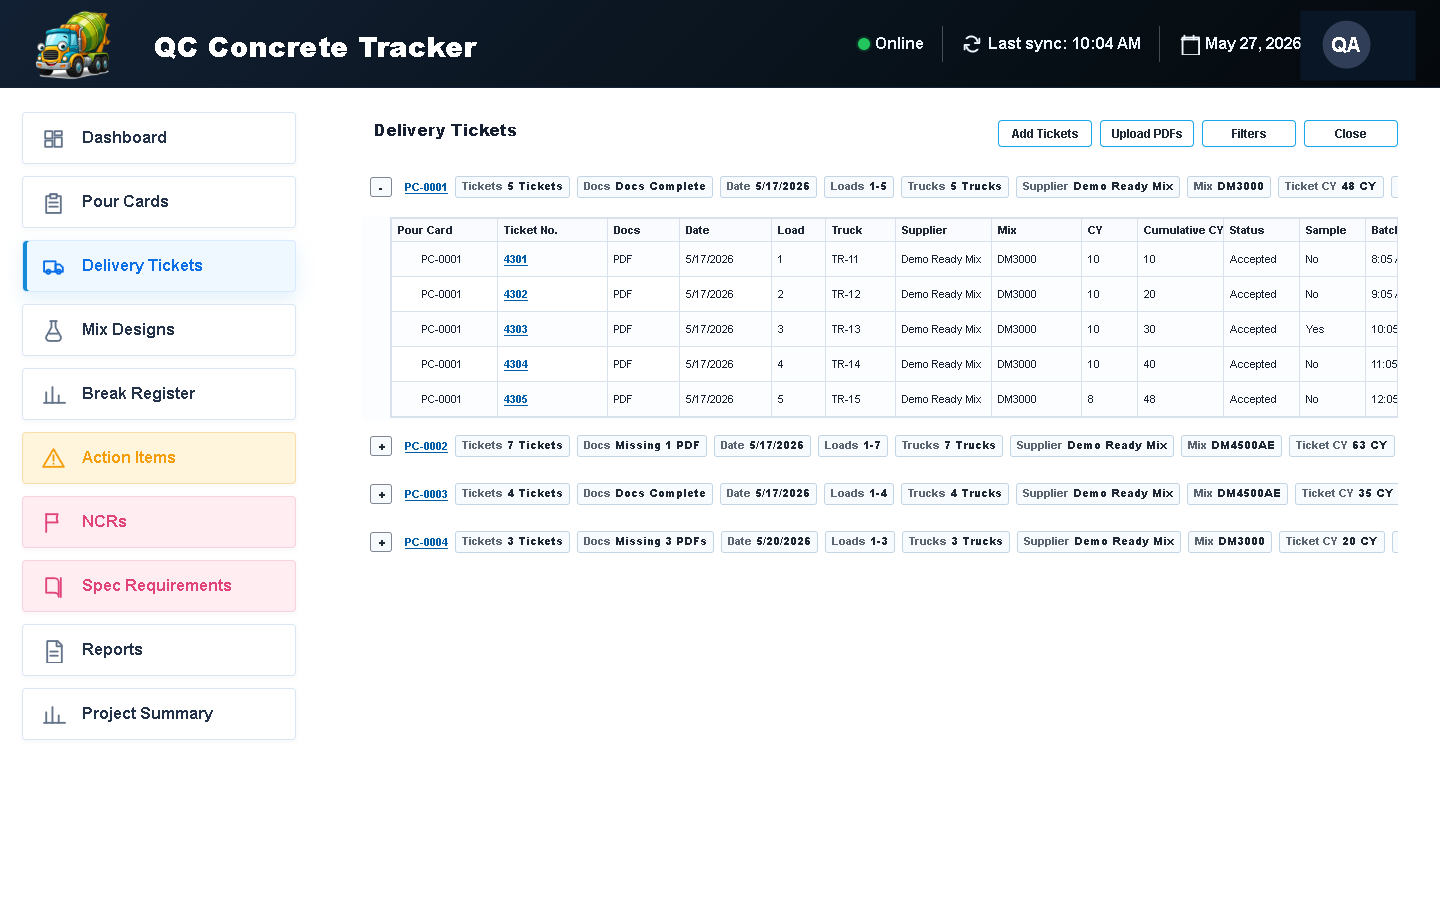Screen dimensions: 1440x900
Task: Click the Docs Missing 3 PDFs chip
Action: 645,542
